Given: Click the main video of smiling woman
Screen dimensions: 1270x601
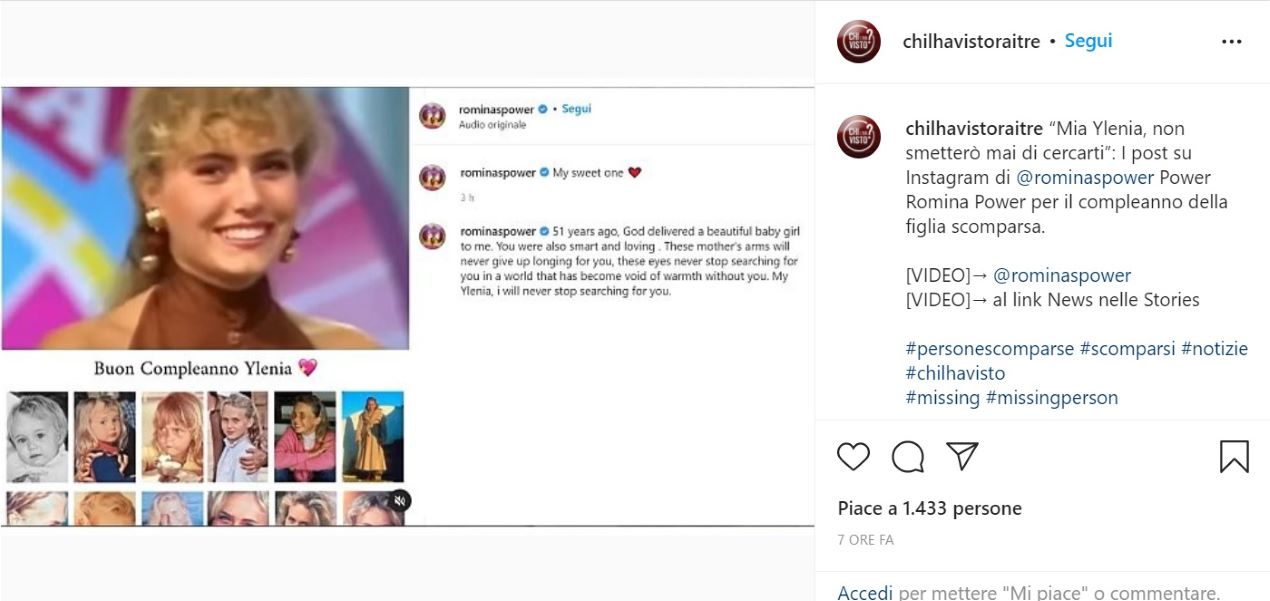Looking at the screenshot, I should (205, 218).
